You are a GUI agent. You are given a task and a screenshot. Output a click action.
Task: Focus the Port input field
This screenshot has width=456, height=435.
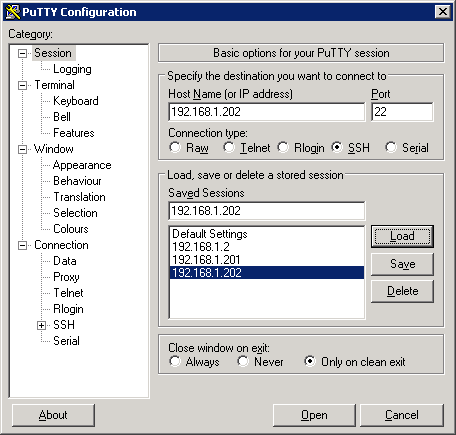402,112
